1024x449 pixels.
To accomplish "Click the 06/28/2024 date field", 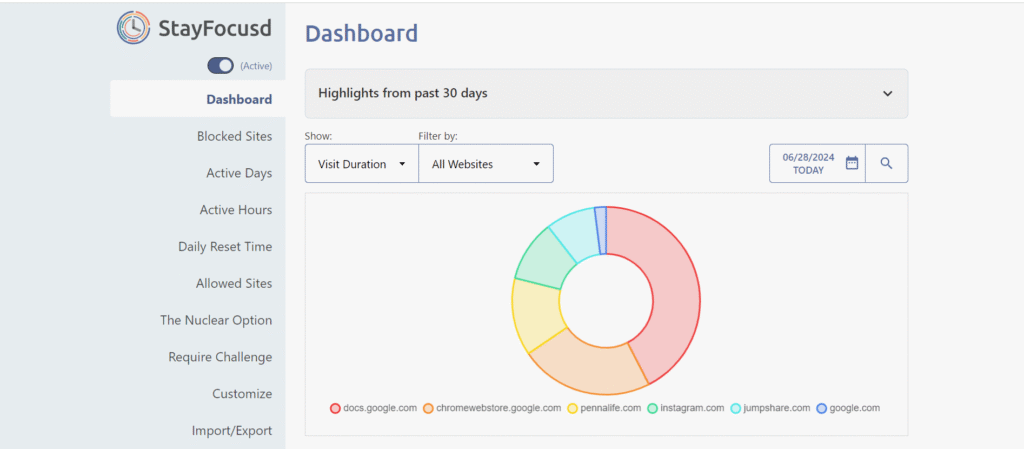I will [808, 163].
